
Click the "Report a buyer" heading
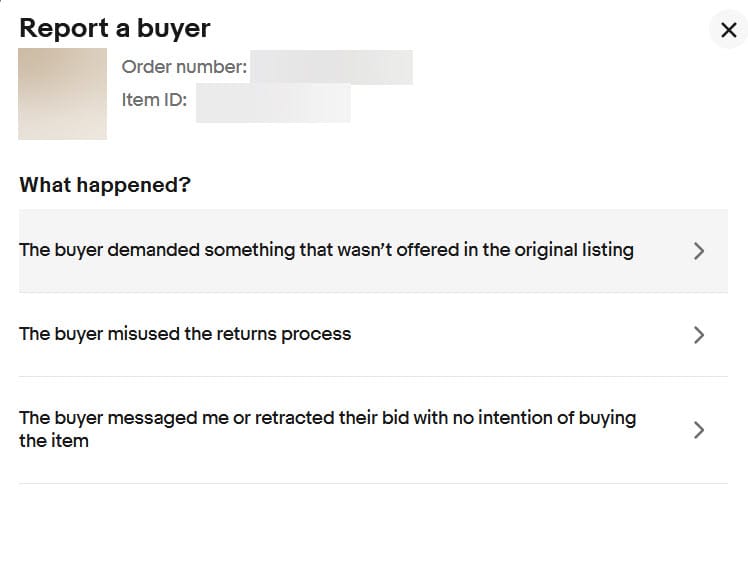click(115, 28)
